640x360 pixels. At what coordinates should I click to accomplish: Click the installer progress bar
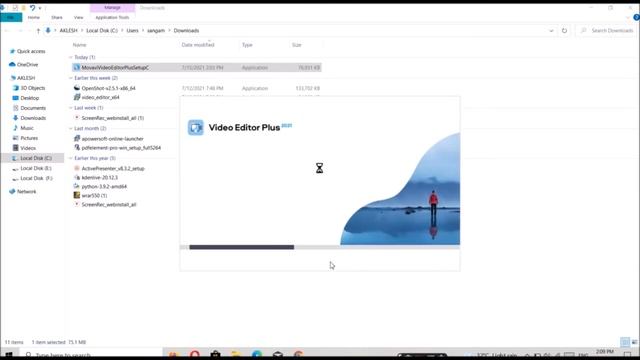[320, 247]
